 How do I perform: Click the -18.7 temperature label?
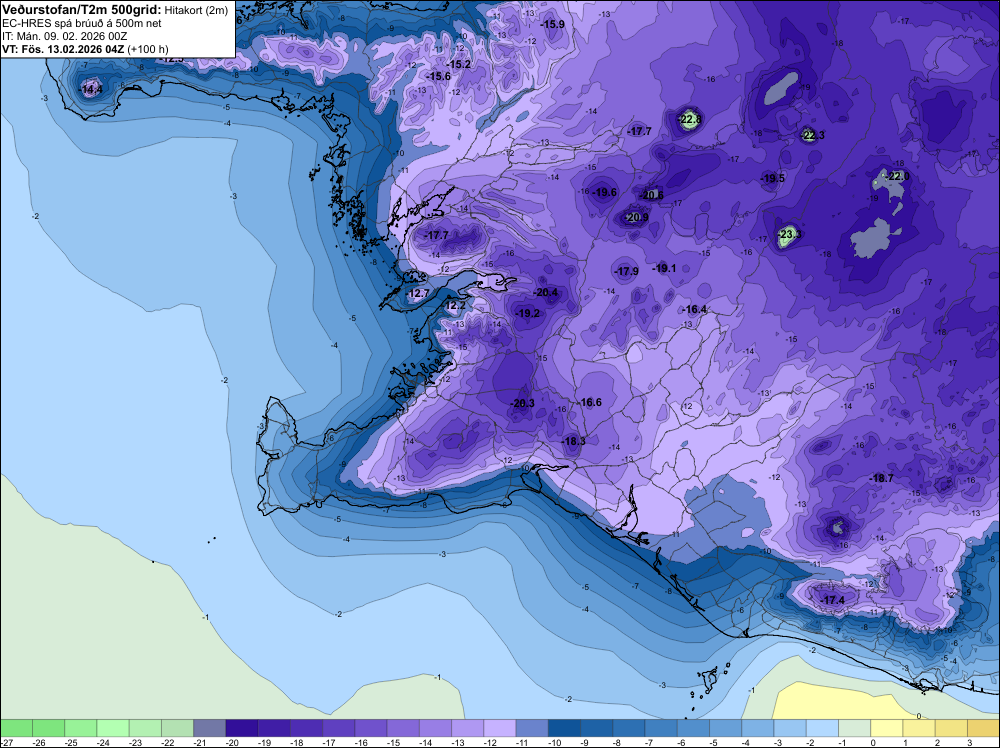tap(881, 478)
